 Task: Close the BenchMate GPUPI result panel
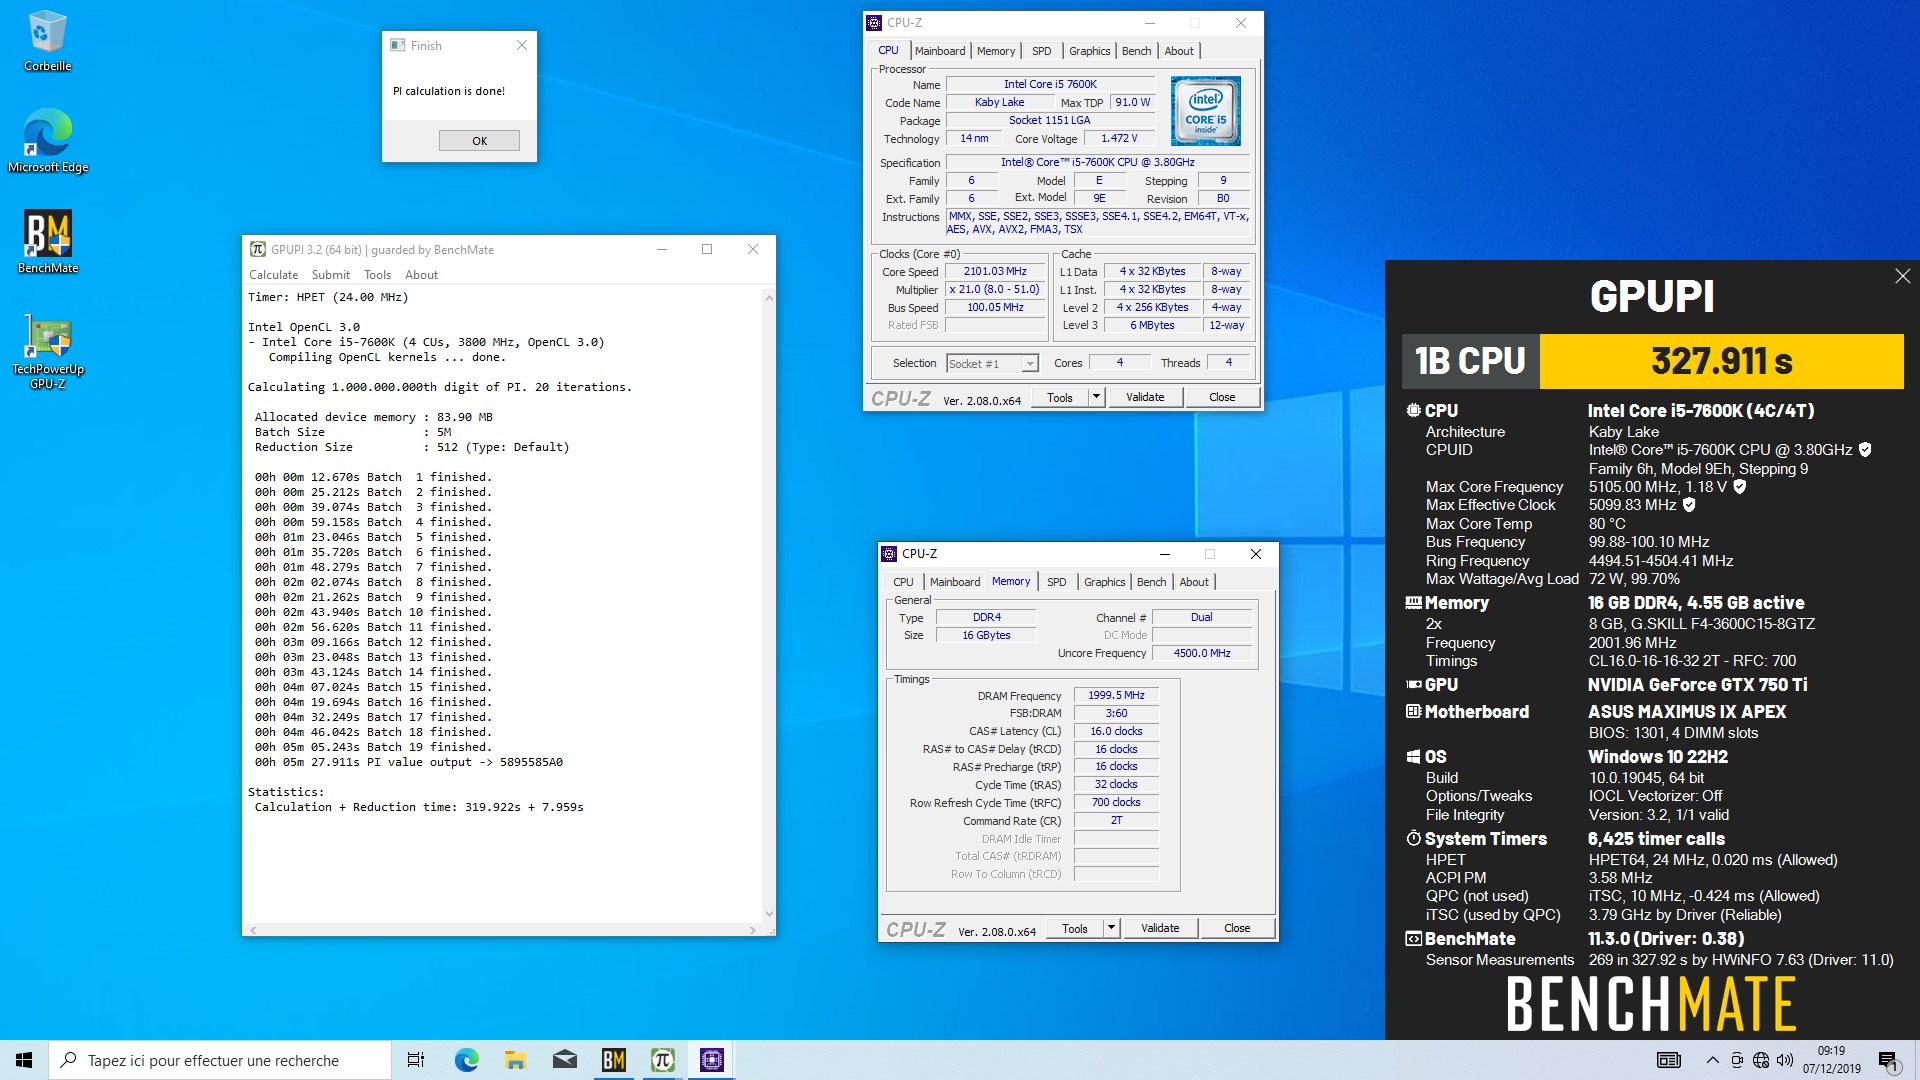1902,276
